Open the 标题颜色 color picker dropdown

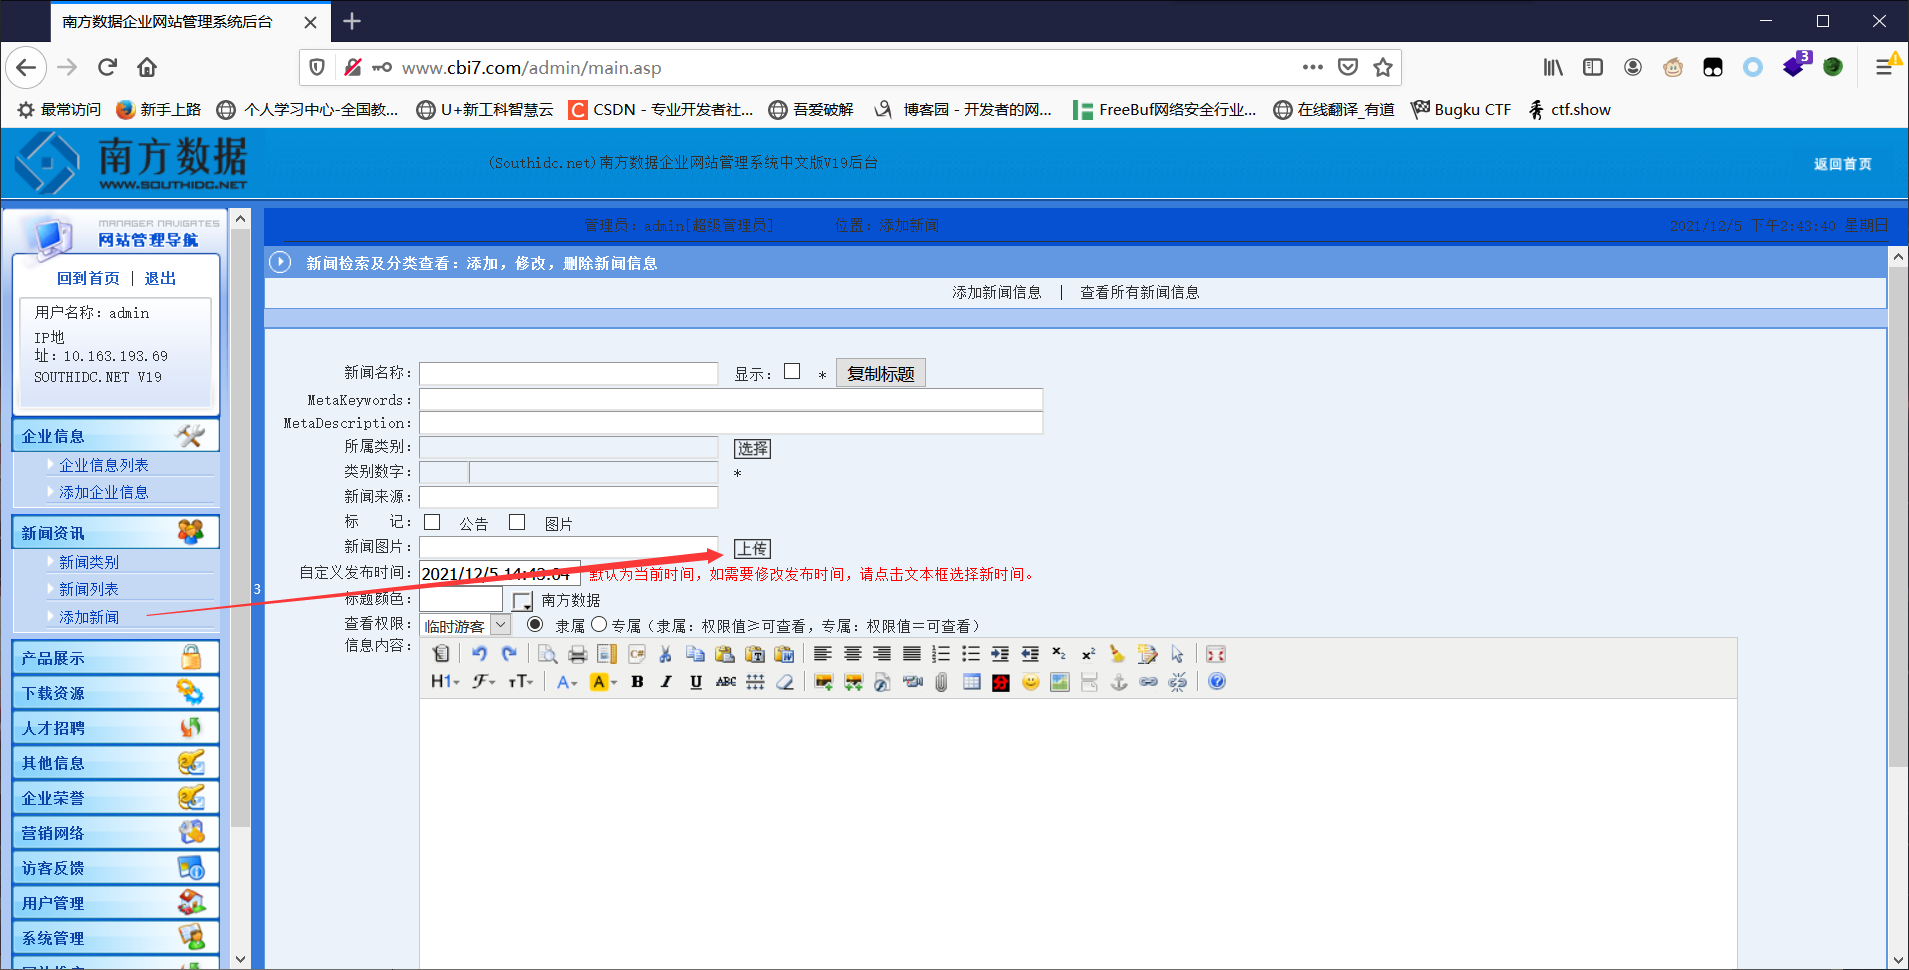[x=522, y=600]
